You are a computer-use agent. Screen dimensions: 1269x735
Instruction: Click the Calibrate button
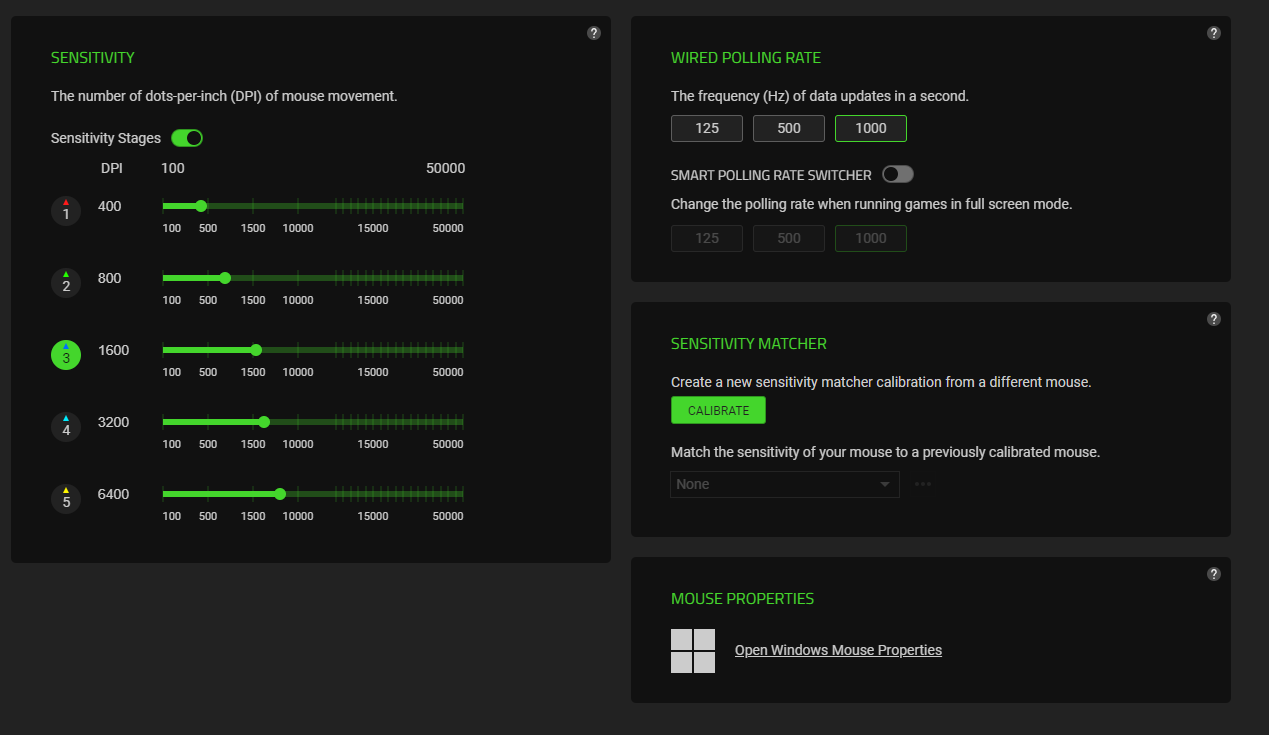pyautogui.click(x=718, y=410)
